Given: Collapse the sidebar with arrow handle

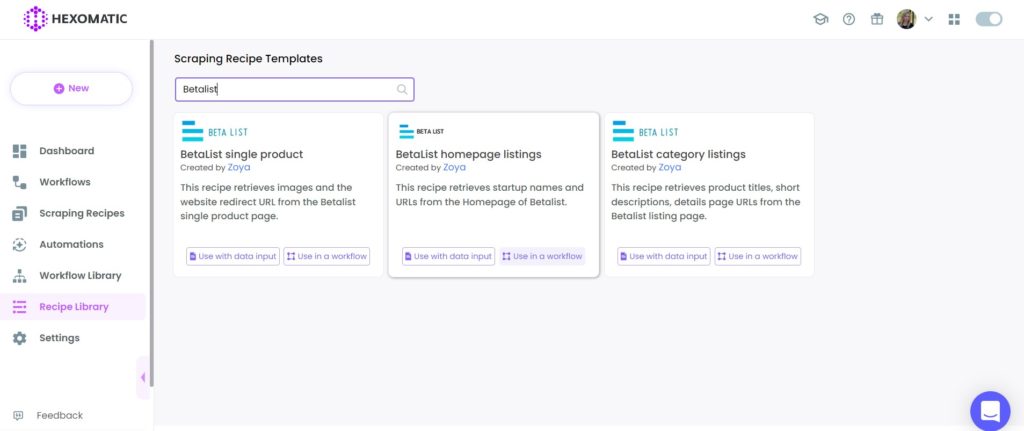Looking at the screenshot, I should point(142,377).
